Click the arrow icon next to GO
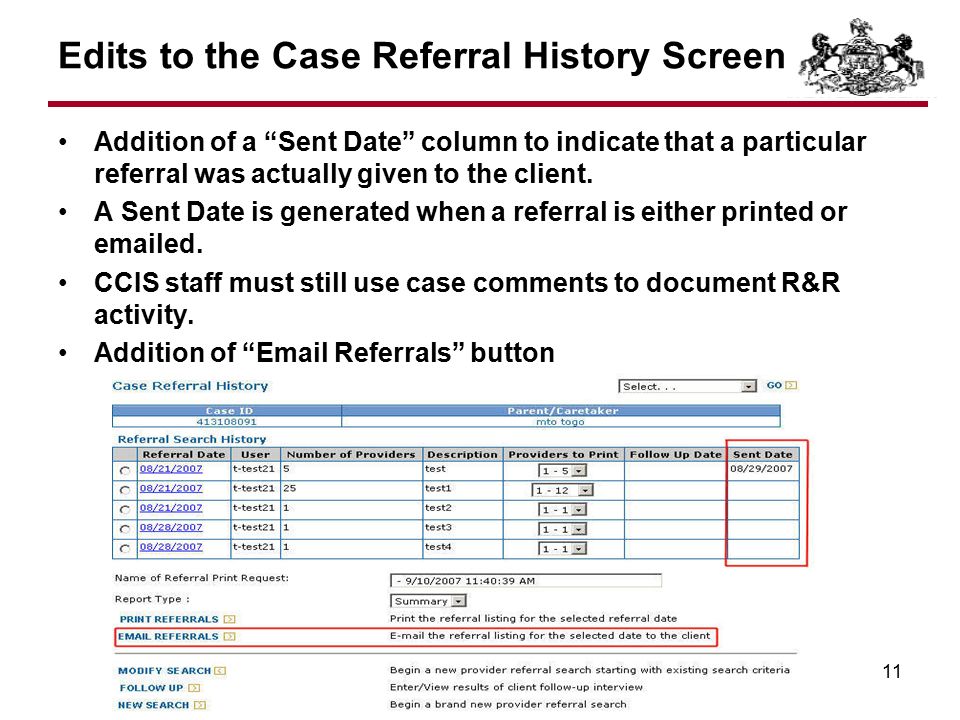Screen dimensions: 960x720 coord(790,385)
